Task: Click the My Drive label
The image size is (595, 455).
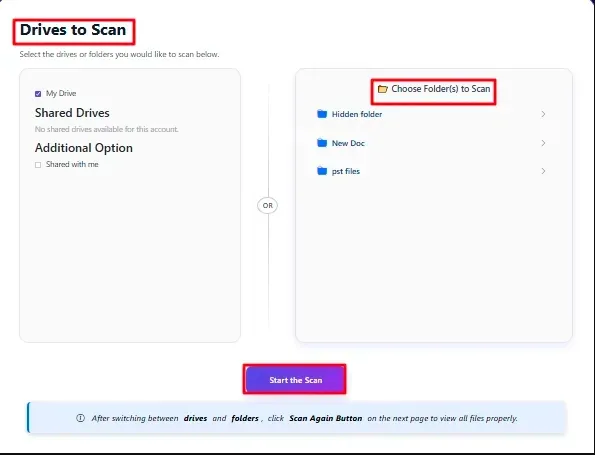Action: click(x=61, y=93)
